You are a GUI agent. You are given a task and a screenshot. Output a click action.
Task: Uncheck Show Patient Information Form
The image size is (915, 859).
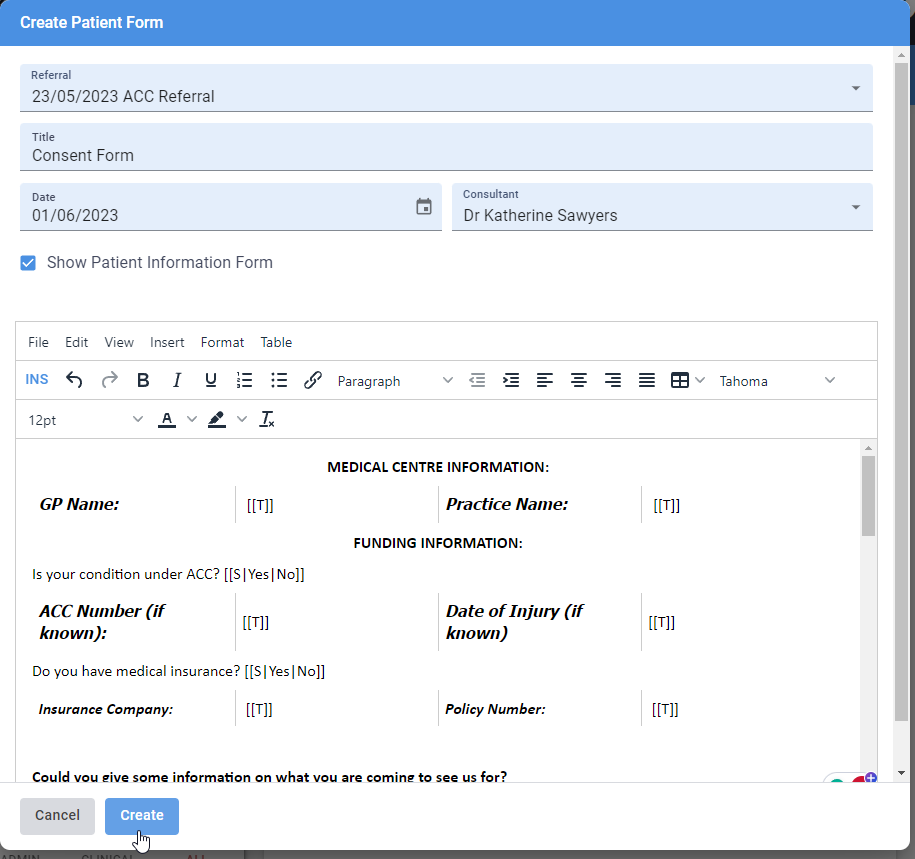click(28, 262)
